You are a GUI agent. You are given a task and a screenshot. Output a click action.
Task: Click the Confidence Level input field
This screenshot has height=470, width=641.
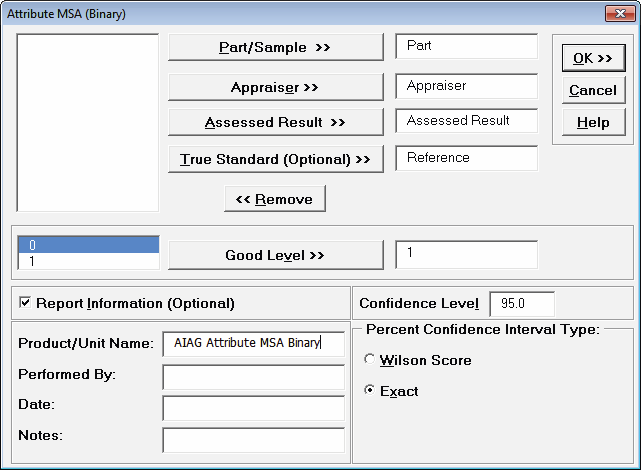pos(521,303)
